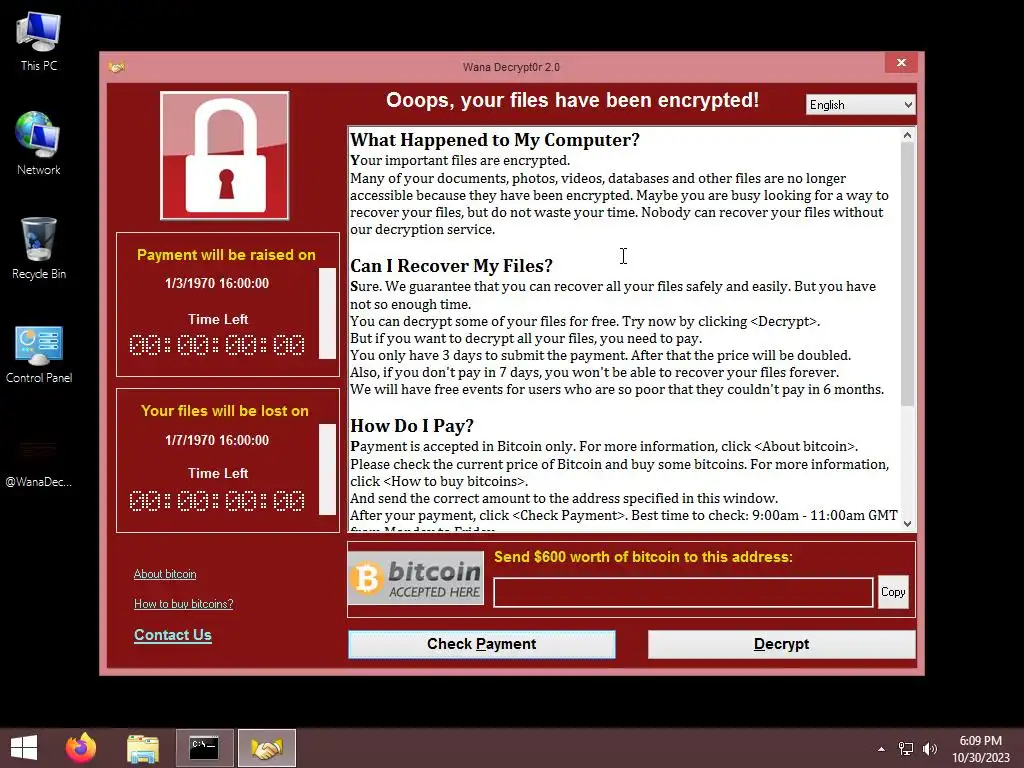Click the Decrypt button
1024x768 pixels.
(x=781, y=644)
